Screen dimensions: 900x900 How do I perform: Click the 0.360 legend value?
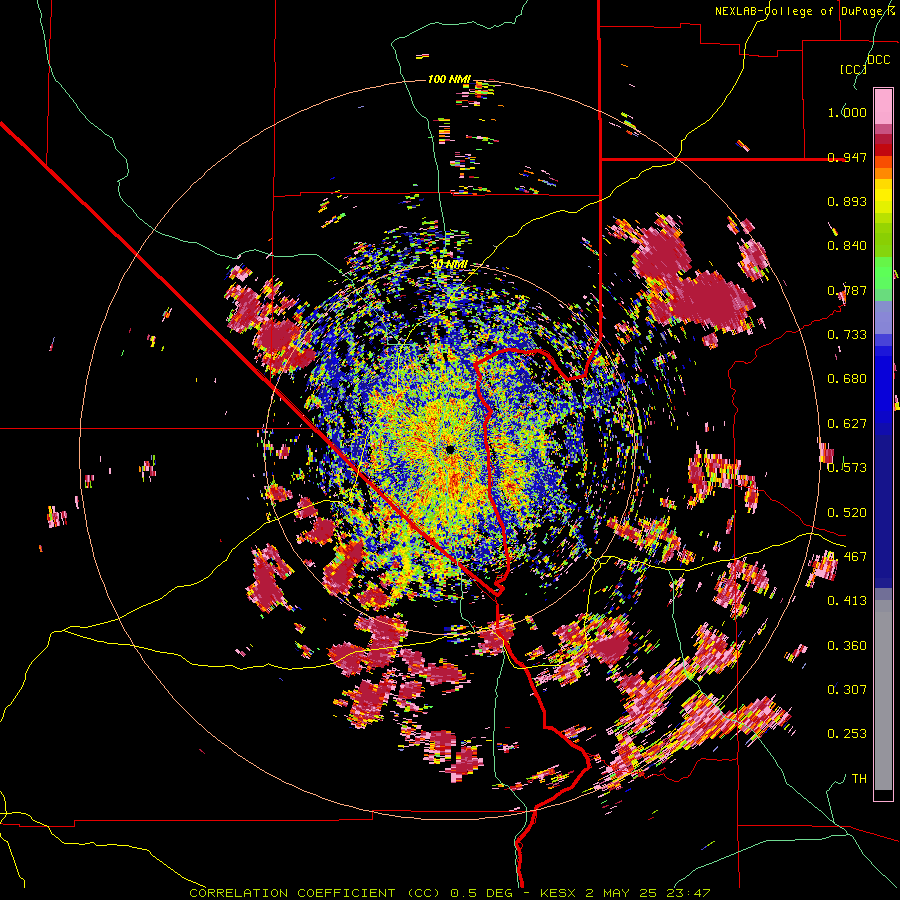coord(847,646)
